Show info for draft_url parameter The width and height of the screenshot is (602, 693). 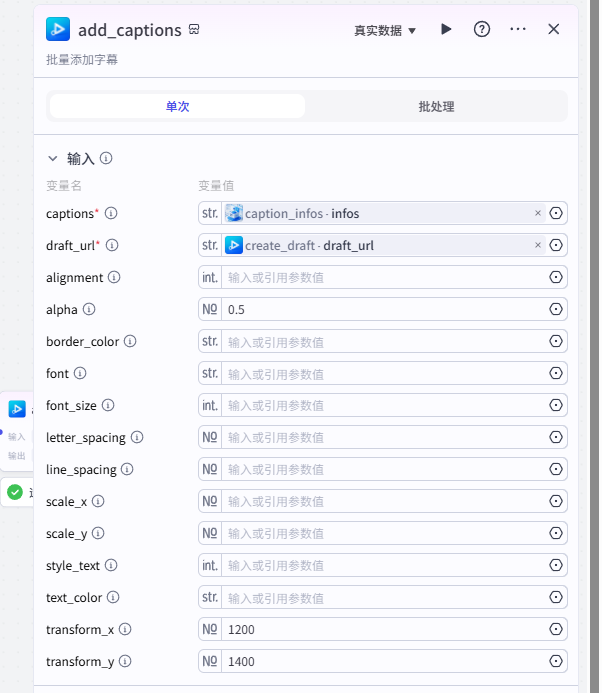coord(112,245)
